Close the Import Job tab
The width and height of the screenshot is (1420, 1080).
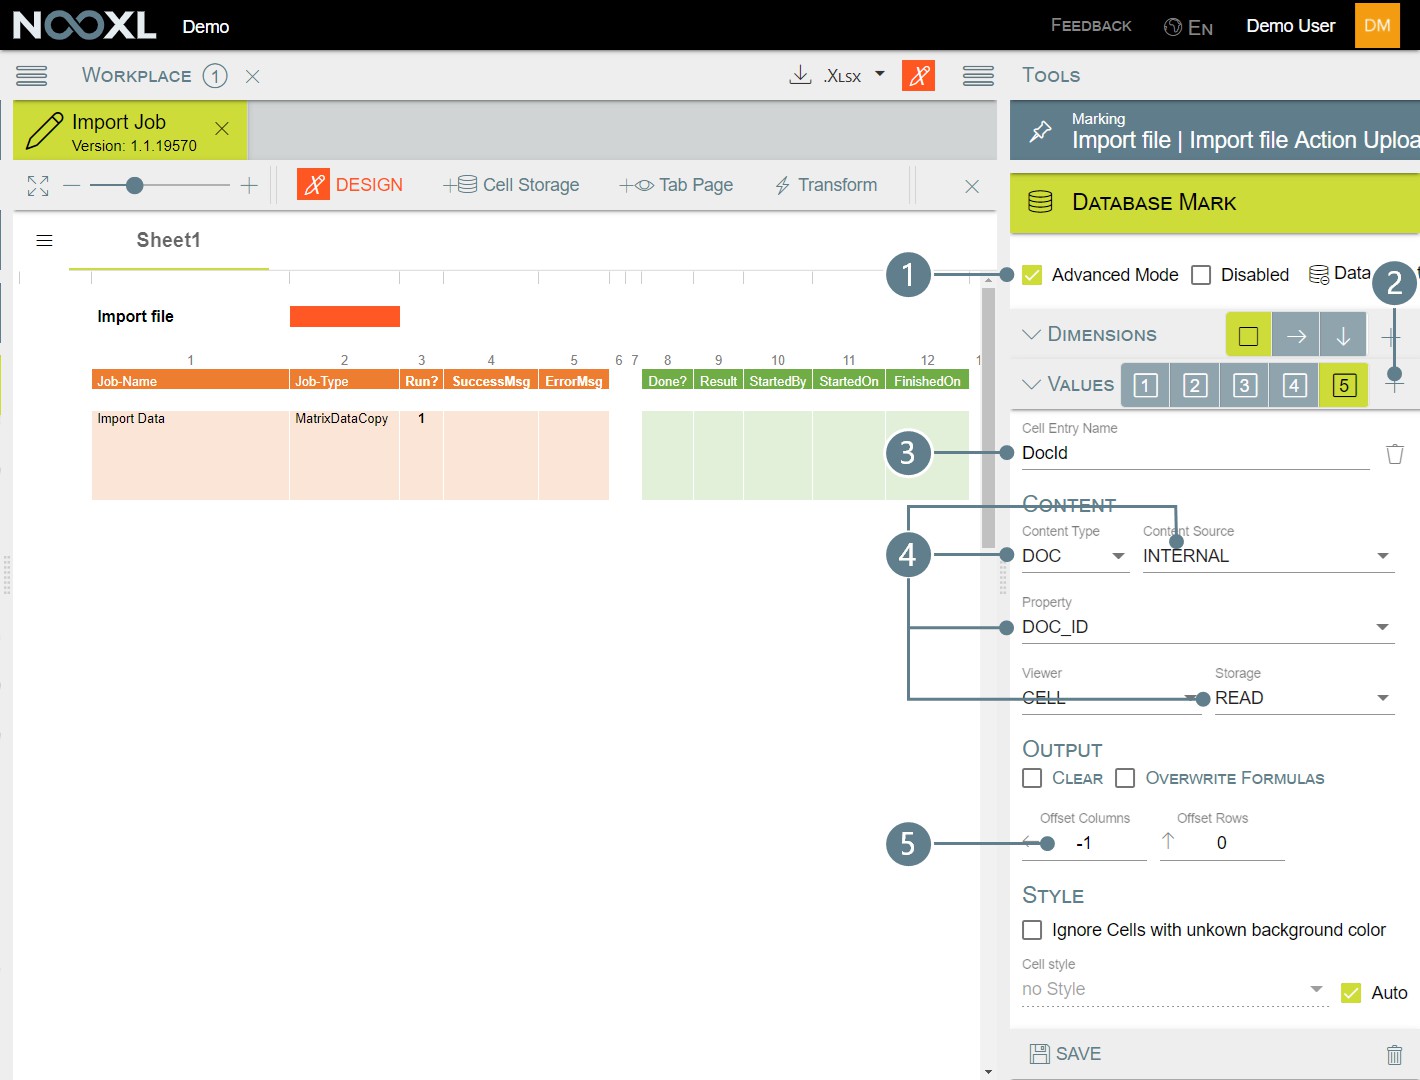[222, 129]
